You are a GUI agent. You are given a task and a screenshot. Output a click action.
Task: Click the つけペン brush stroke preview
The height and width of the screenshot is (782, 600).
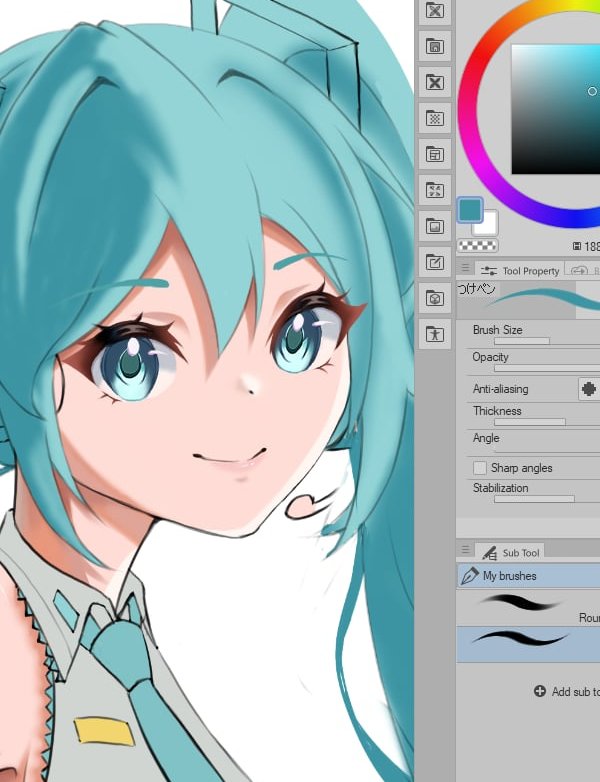pyautogui.click(x=528, y=300)
